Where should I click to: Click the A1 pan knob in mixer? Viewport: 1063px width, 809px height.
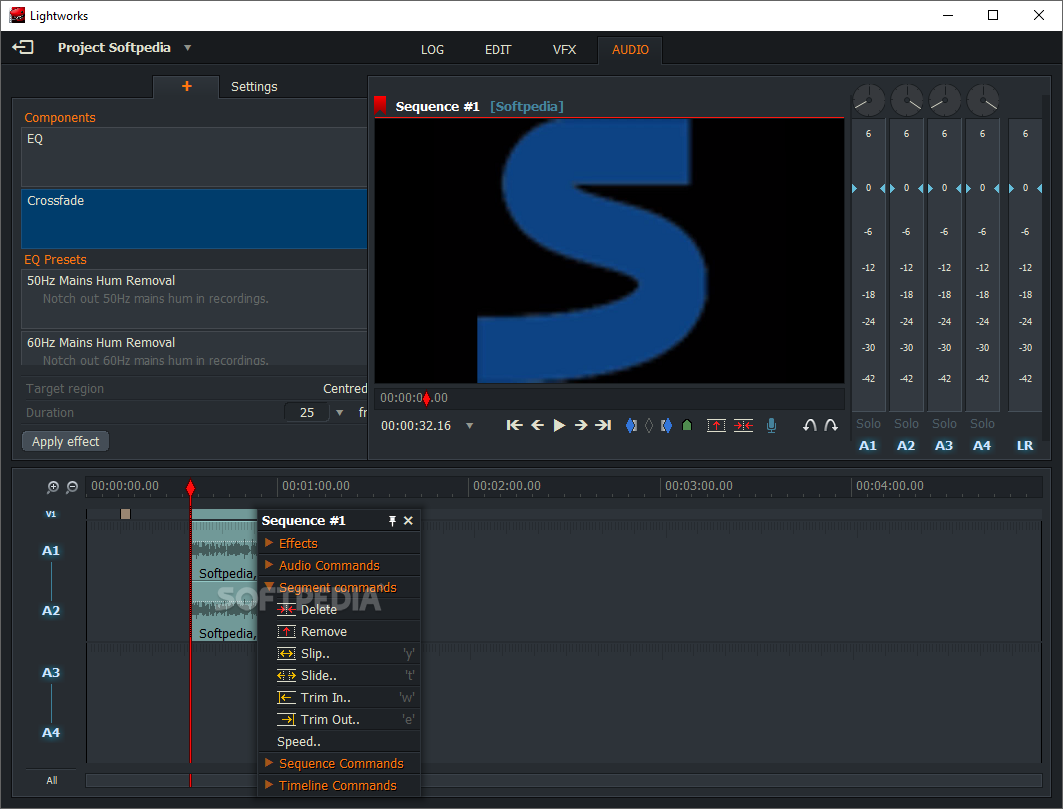tap(868, 101)
